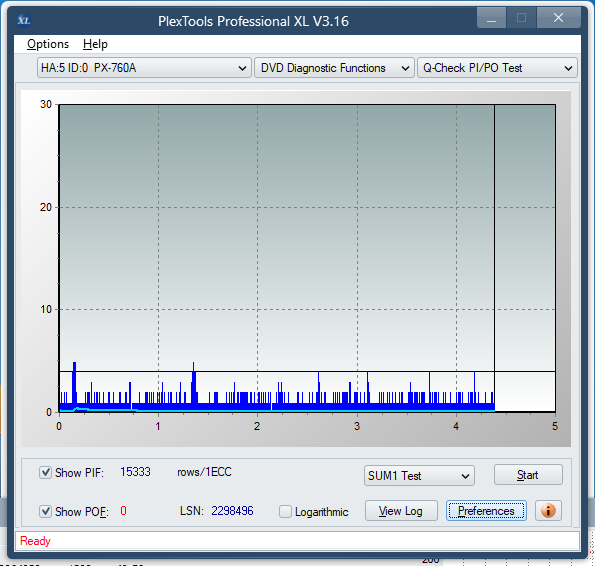Open the Options menu
595x566 pixels.
(48, 44)
